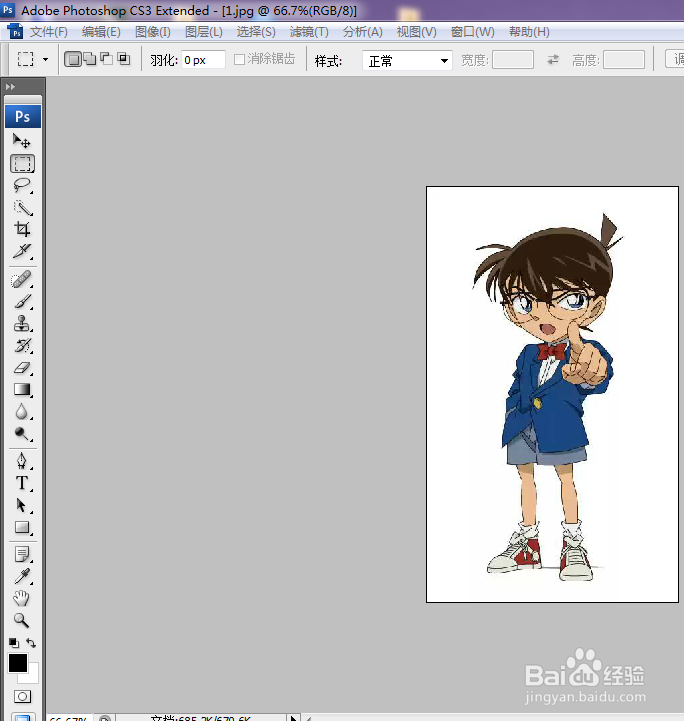This screenshot has height=721, width=684.
Task: Click the swap width and height button
Action: pyautogui.click(x=553, y=59)
